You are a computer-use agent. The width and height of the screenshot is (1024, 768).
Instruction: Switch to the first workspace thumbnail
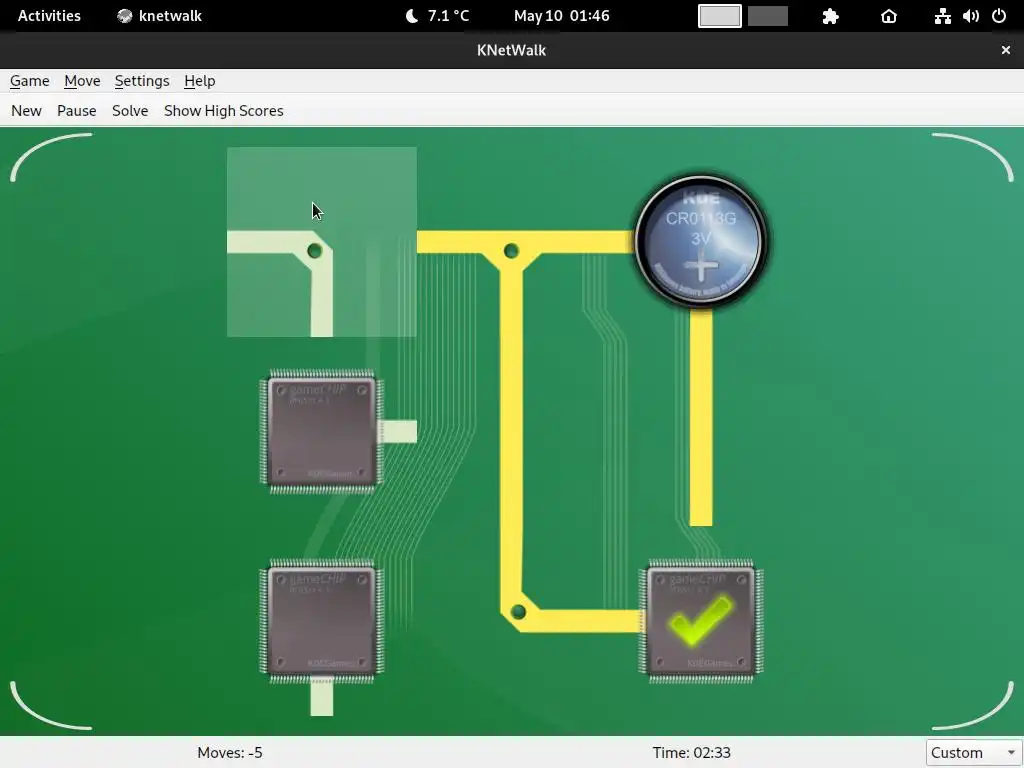pos(720,16)
